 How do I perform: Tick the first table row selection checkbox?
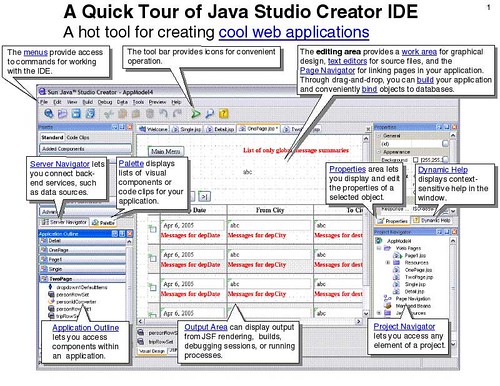(153, 229)
